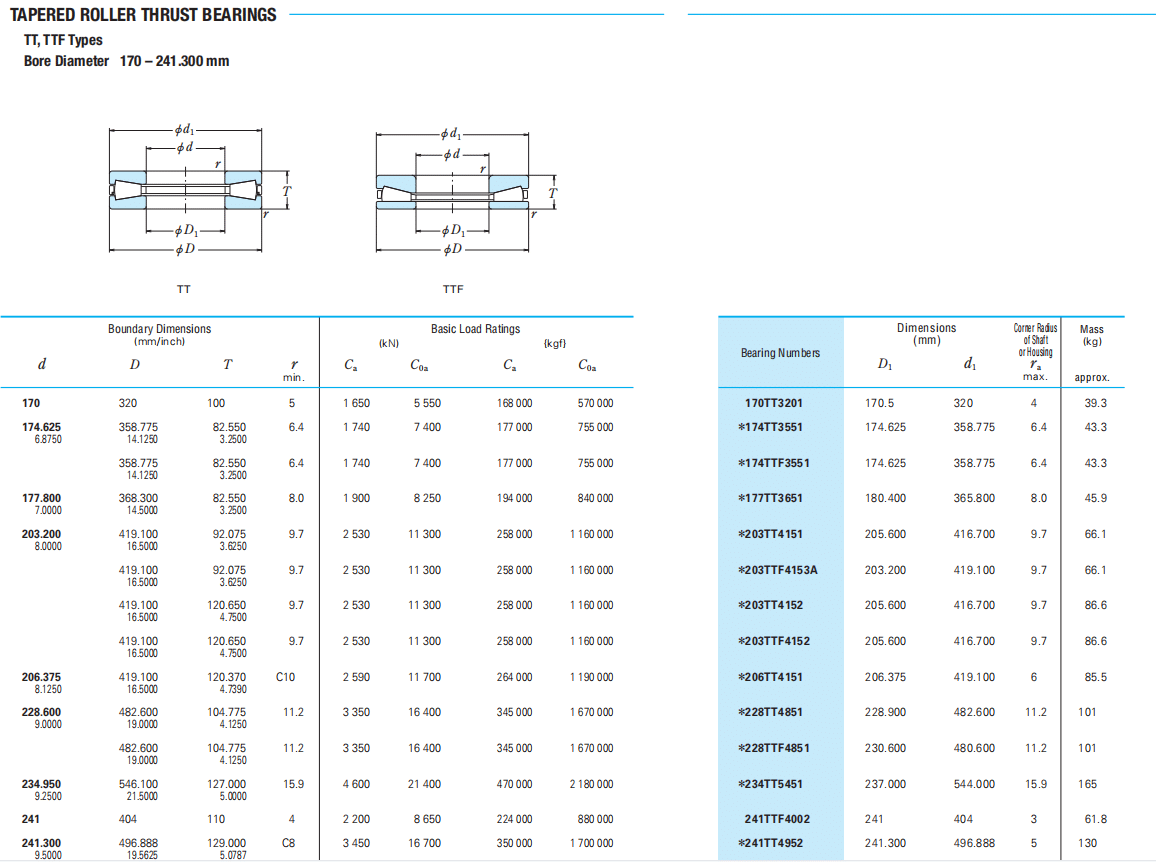Click the Mass (kg) column header
The height and width of the screenshot is (862, 1156).
point(1092,335)
